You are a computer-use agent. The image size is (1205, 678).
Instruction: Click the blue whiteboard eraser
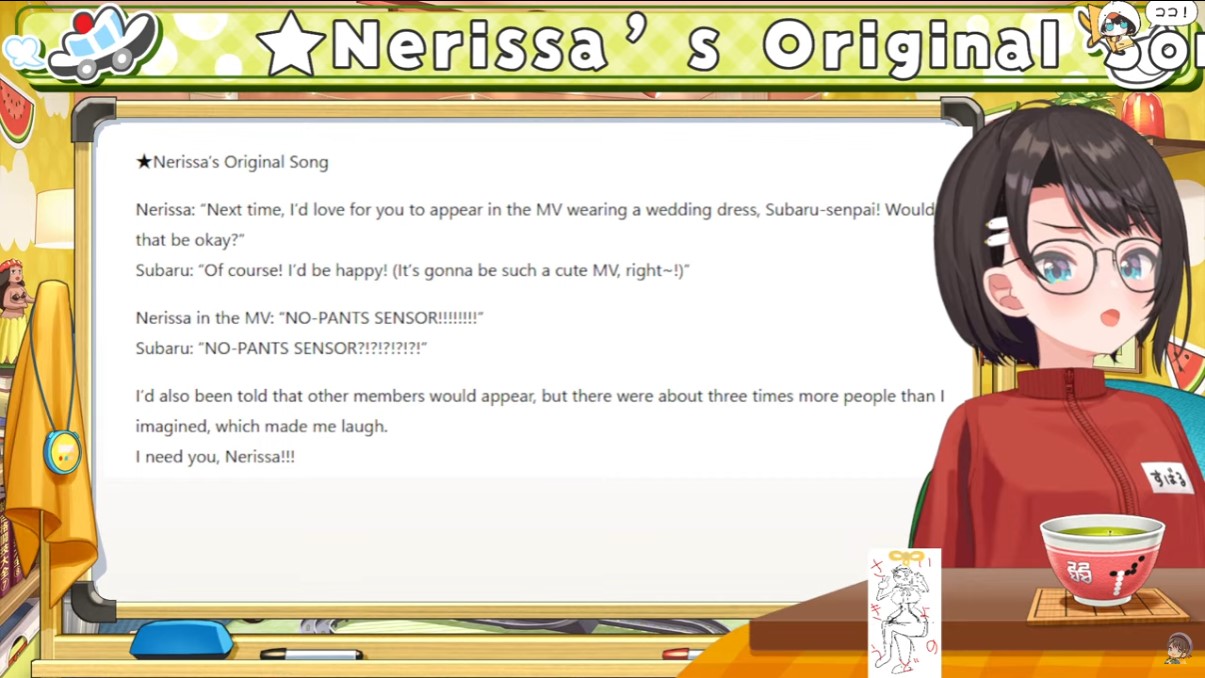coord(181,640)
